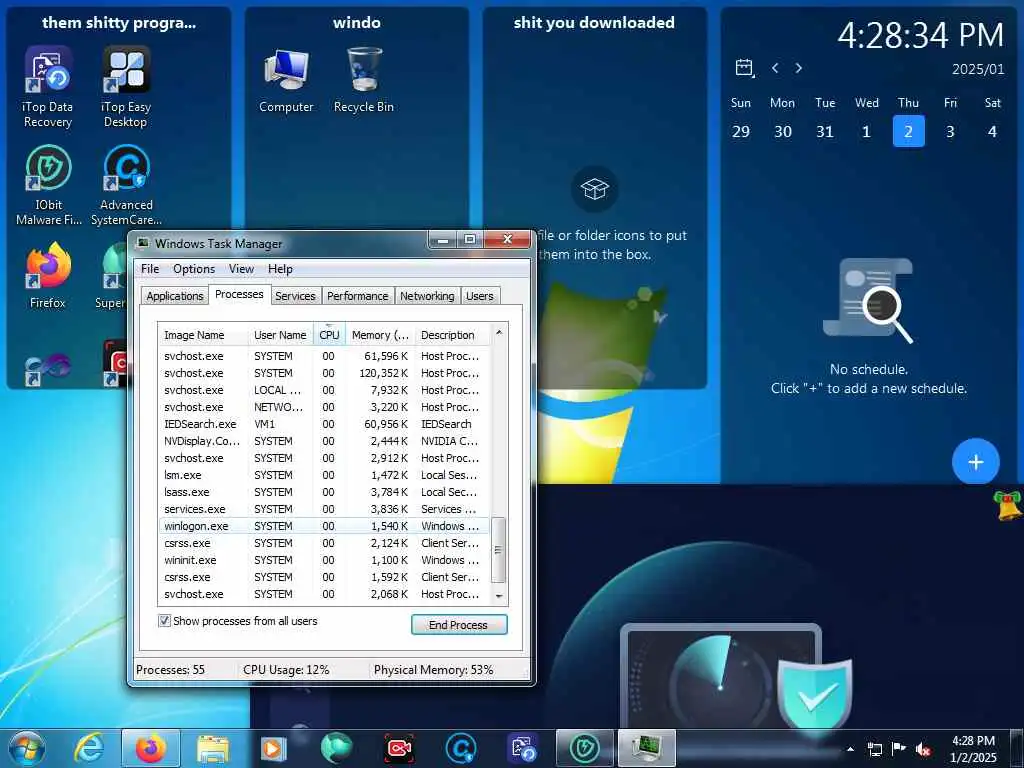
Task: Select the winlogon.exe process row
Action: coord(325,526)
